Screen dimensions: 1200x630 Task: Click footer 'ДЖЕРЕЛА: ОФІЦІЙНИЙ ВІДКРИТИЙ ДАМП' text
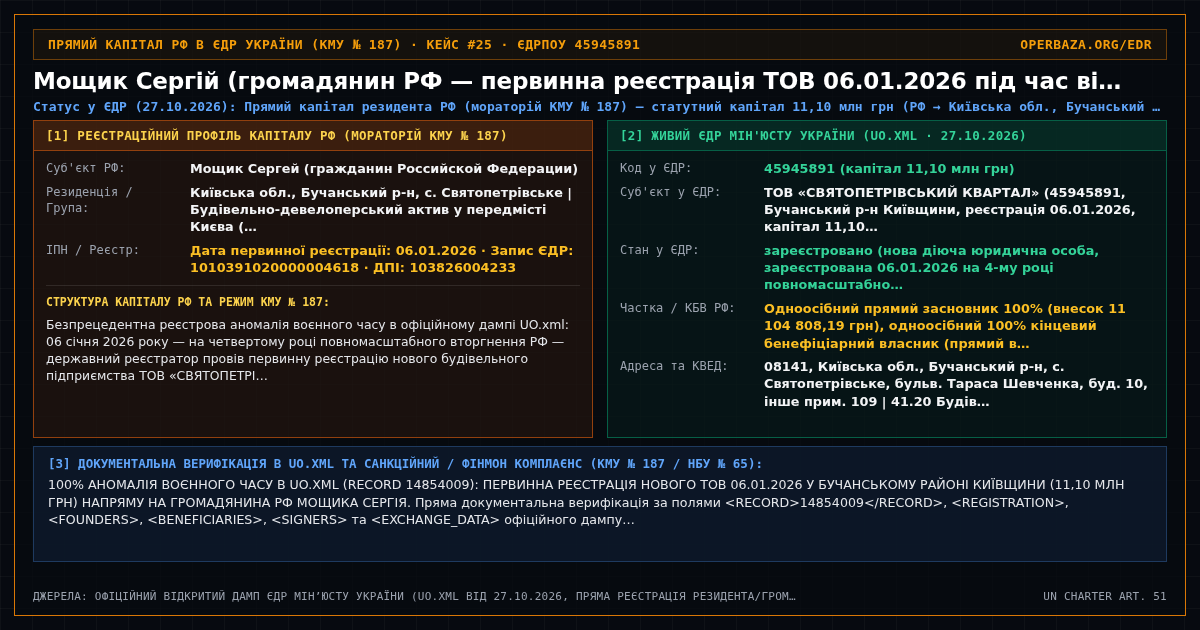tap(414, 596)
